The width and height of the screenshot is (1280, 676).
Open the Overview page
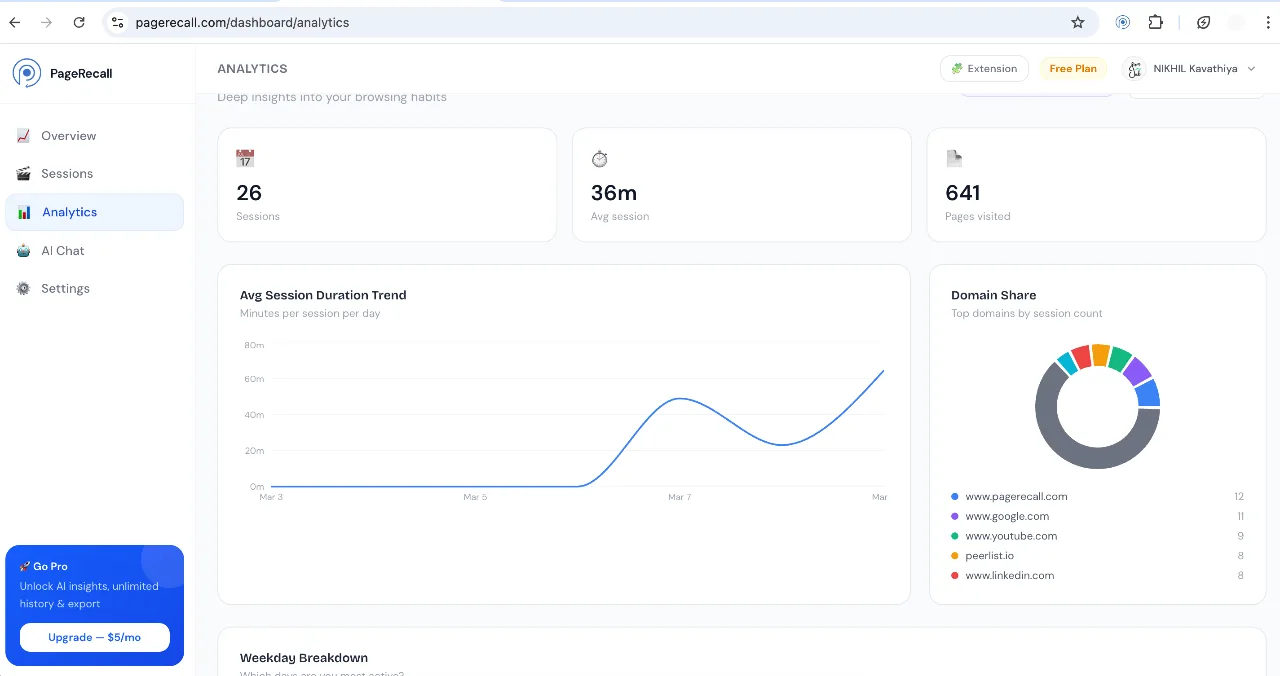pyautogui.click(x=94, y=136)
